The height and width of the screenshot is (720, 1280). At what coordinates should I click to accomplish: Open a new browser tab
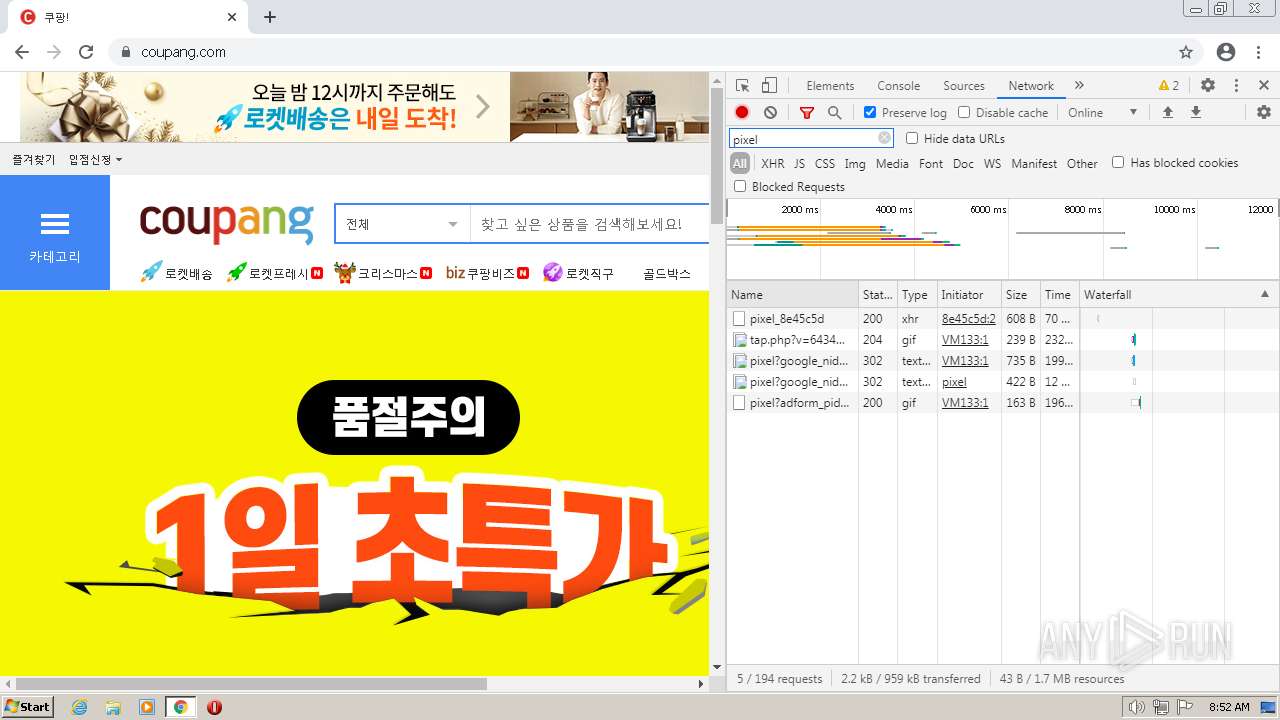tap(270, 17)
